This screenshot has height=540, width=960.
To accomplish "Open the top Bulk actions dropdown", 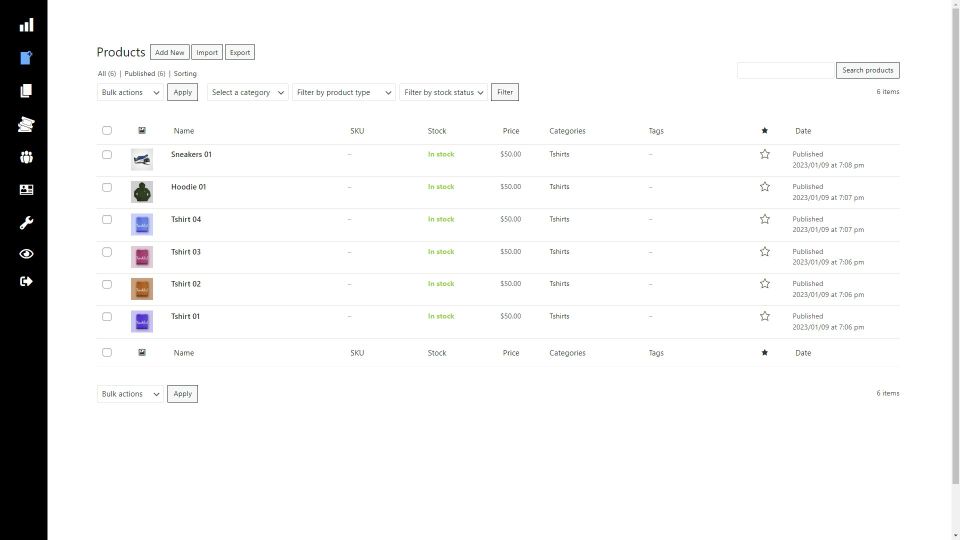I will pos(130,92).
